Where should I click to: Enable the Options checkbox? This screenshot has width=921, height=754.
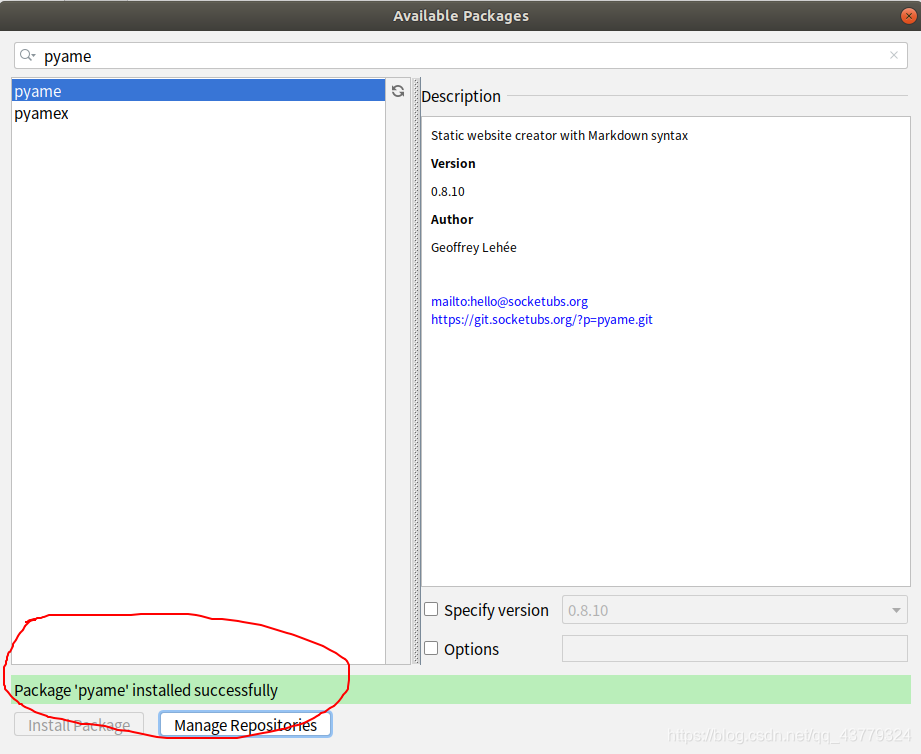431,648
